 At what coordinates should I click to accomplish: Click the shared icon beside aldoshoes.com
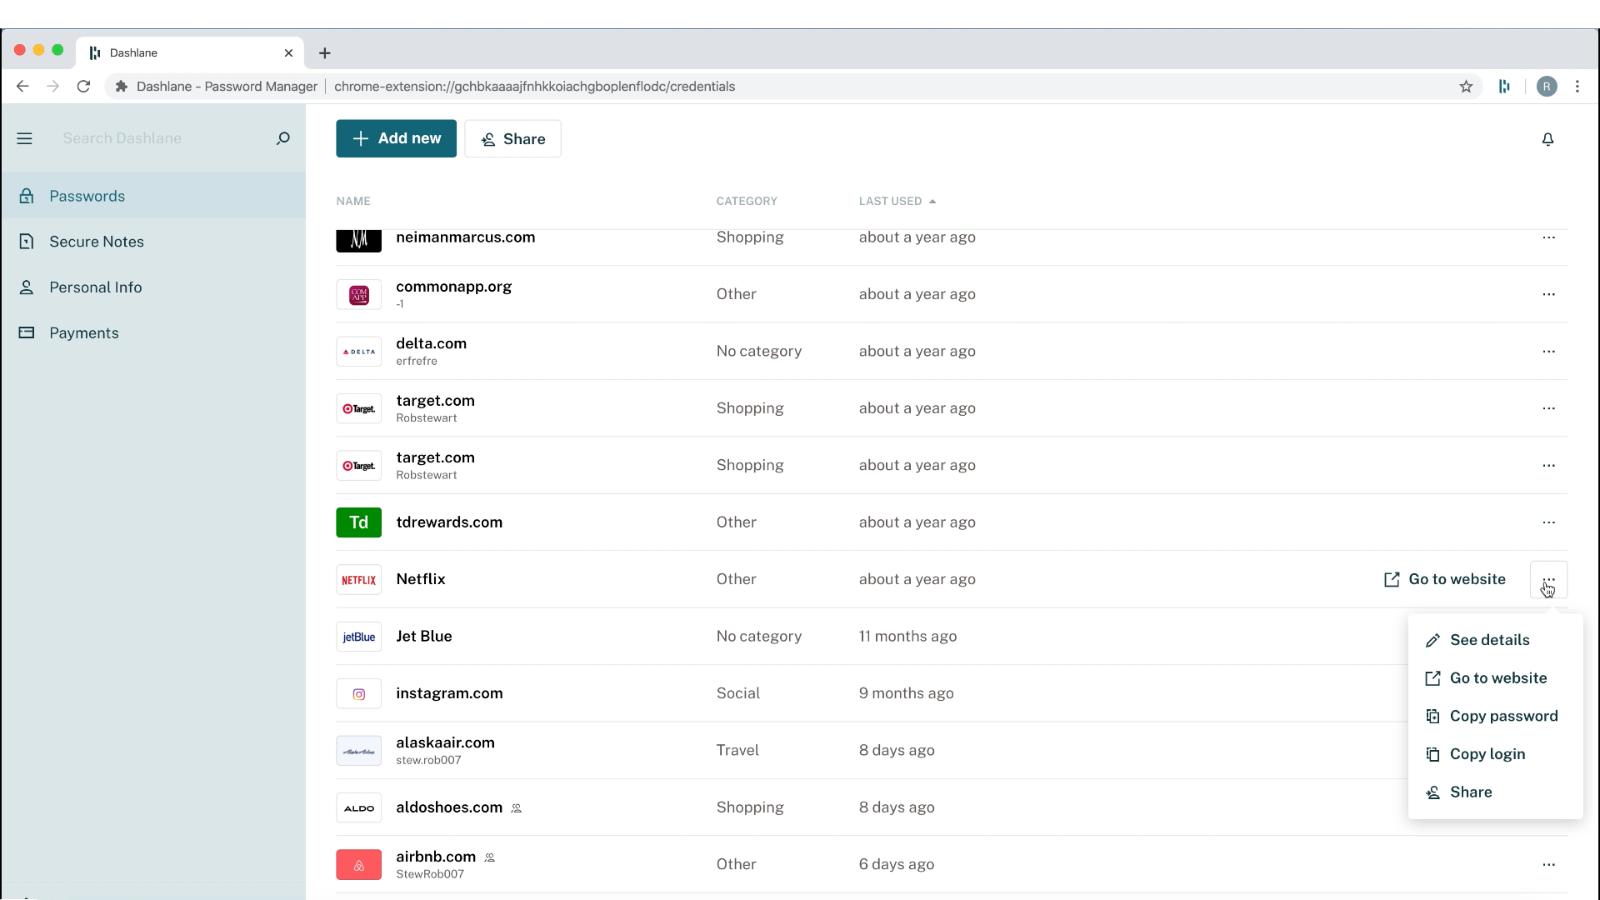tap(517, 808)
